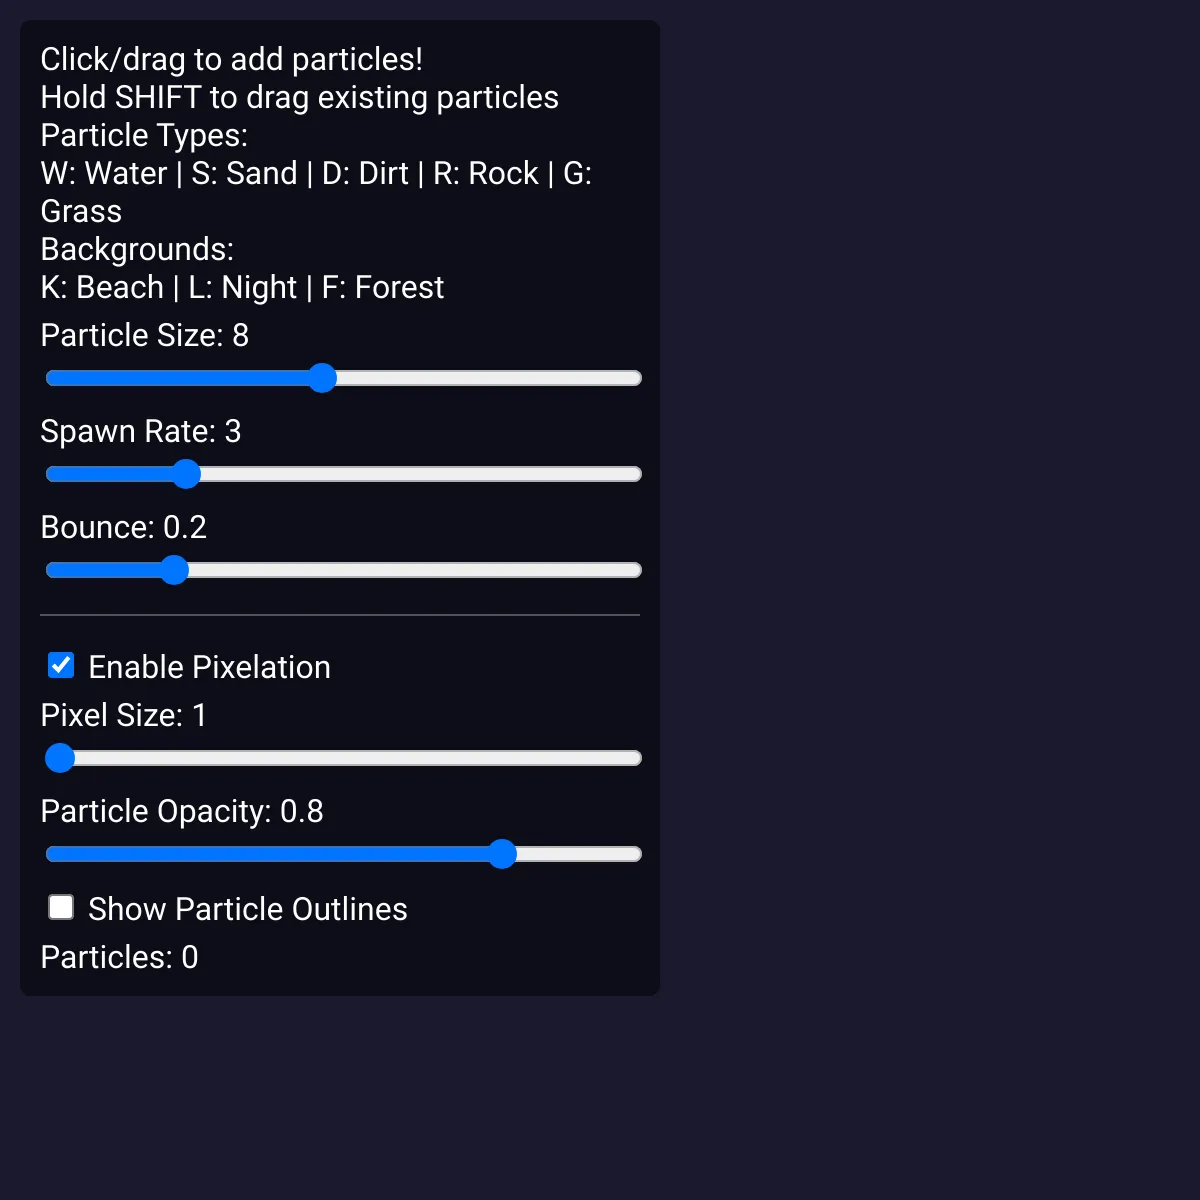Click the "Particles: 0" counter label
The height and width of the screenshot is (1200, 1200).
(x=119, y=958)
